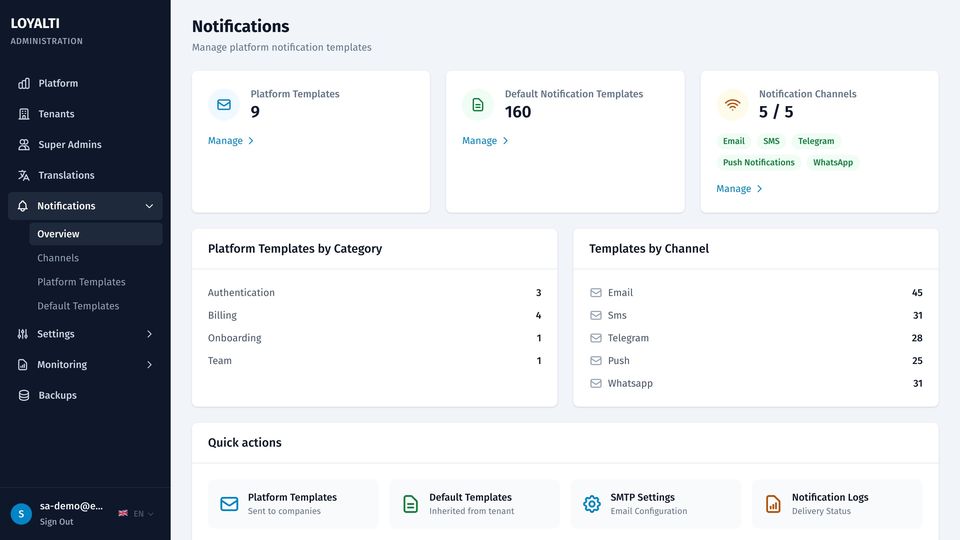This screenshot has height=540, width=960.
Task: Open the Backups menu item
Action: point(85,395)
